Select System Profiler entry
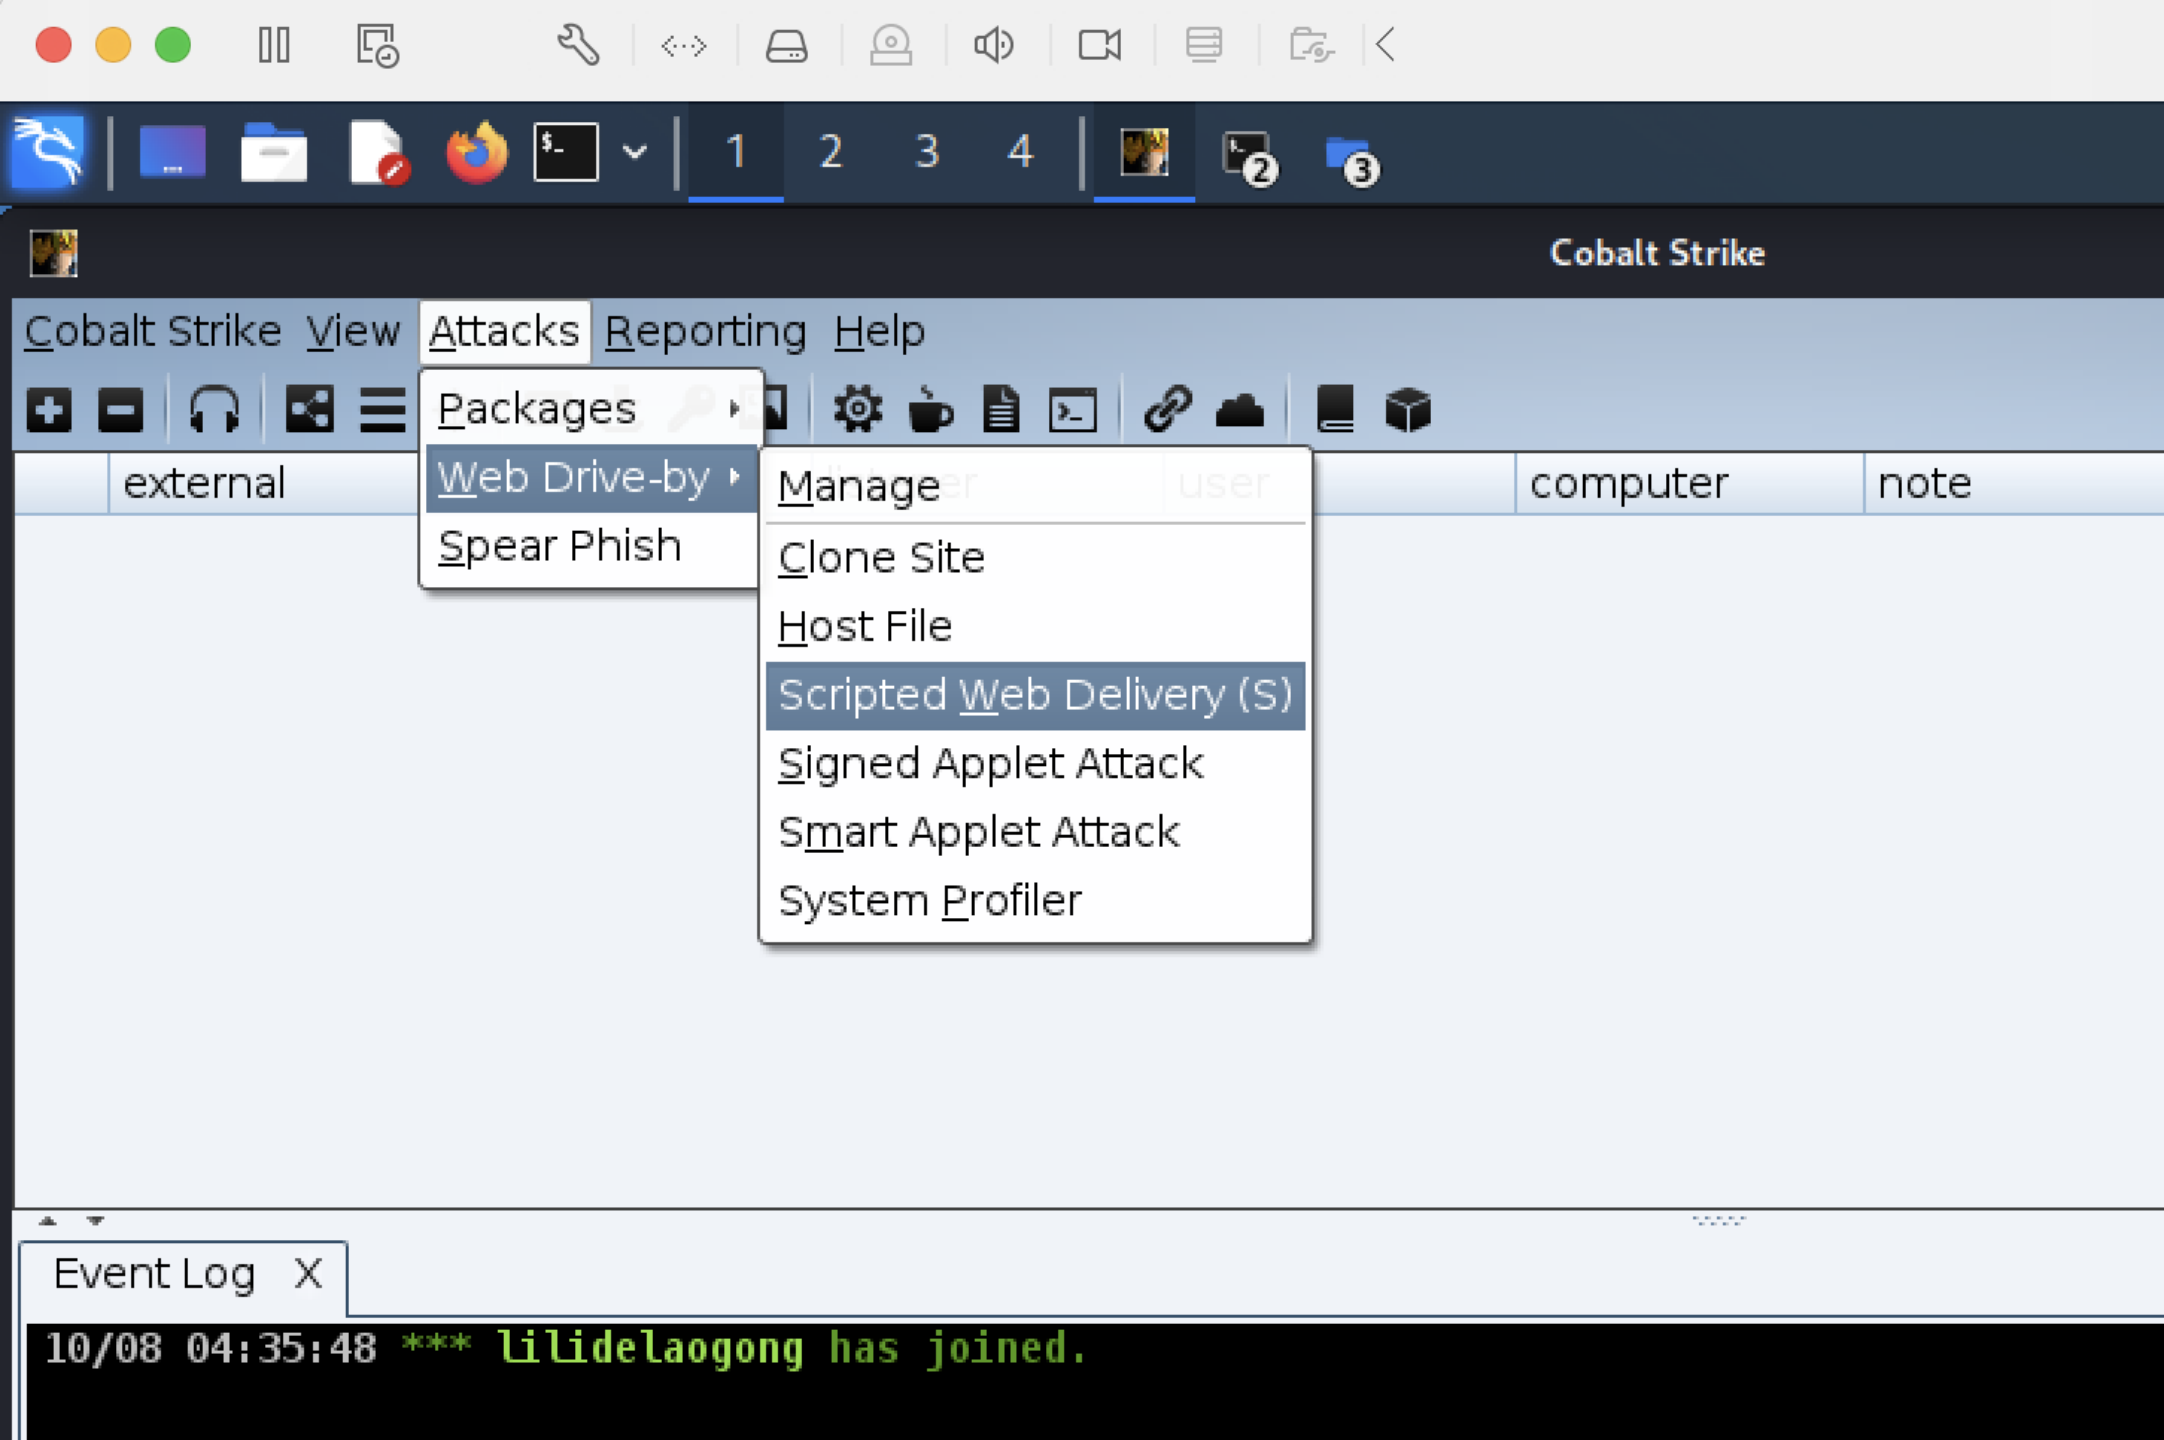This screenshot has width=2164, height=1440. [1035, 901]
